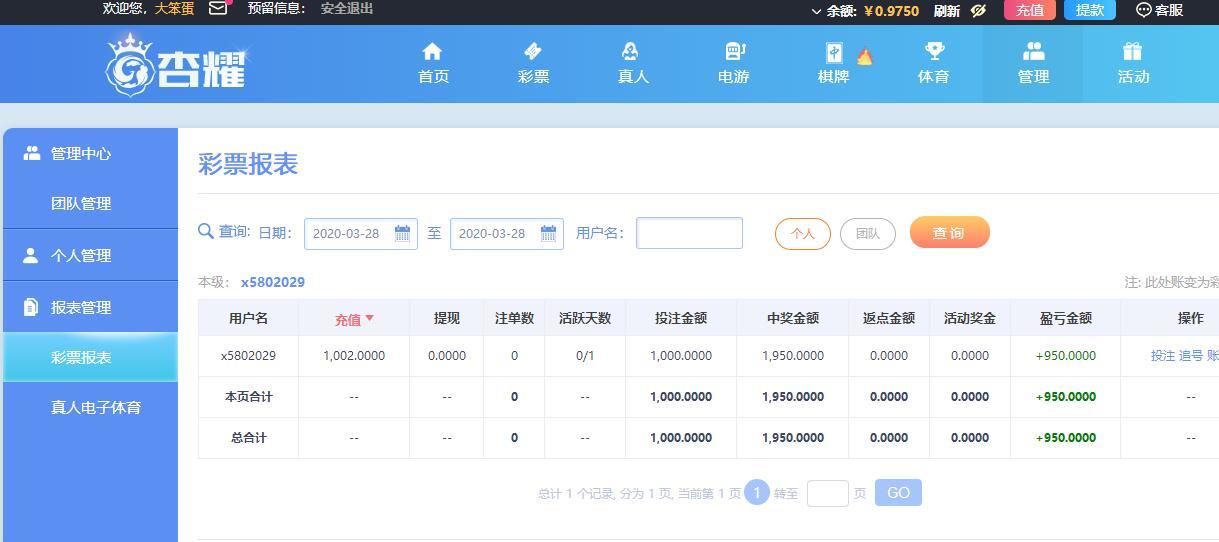Click the 1,002.0000 recharge cell

point(354,356)
